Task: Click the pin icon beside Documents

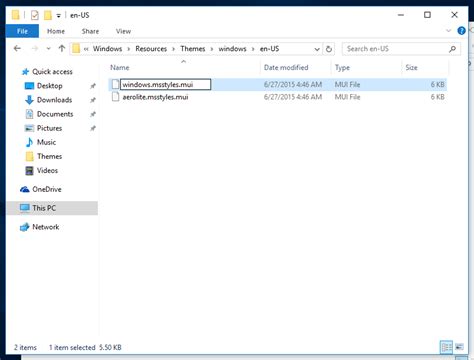Action: coord(93,114)
